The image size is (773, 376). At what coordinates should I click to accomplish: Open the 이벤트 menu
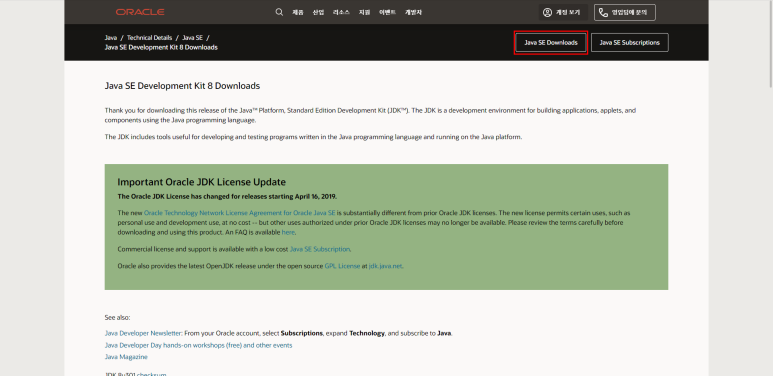coord(387,12)
